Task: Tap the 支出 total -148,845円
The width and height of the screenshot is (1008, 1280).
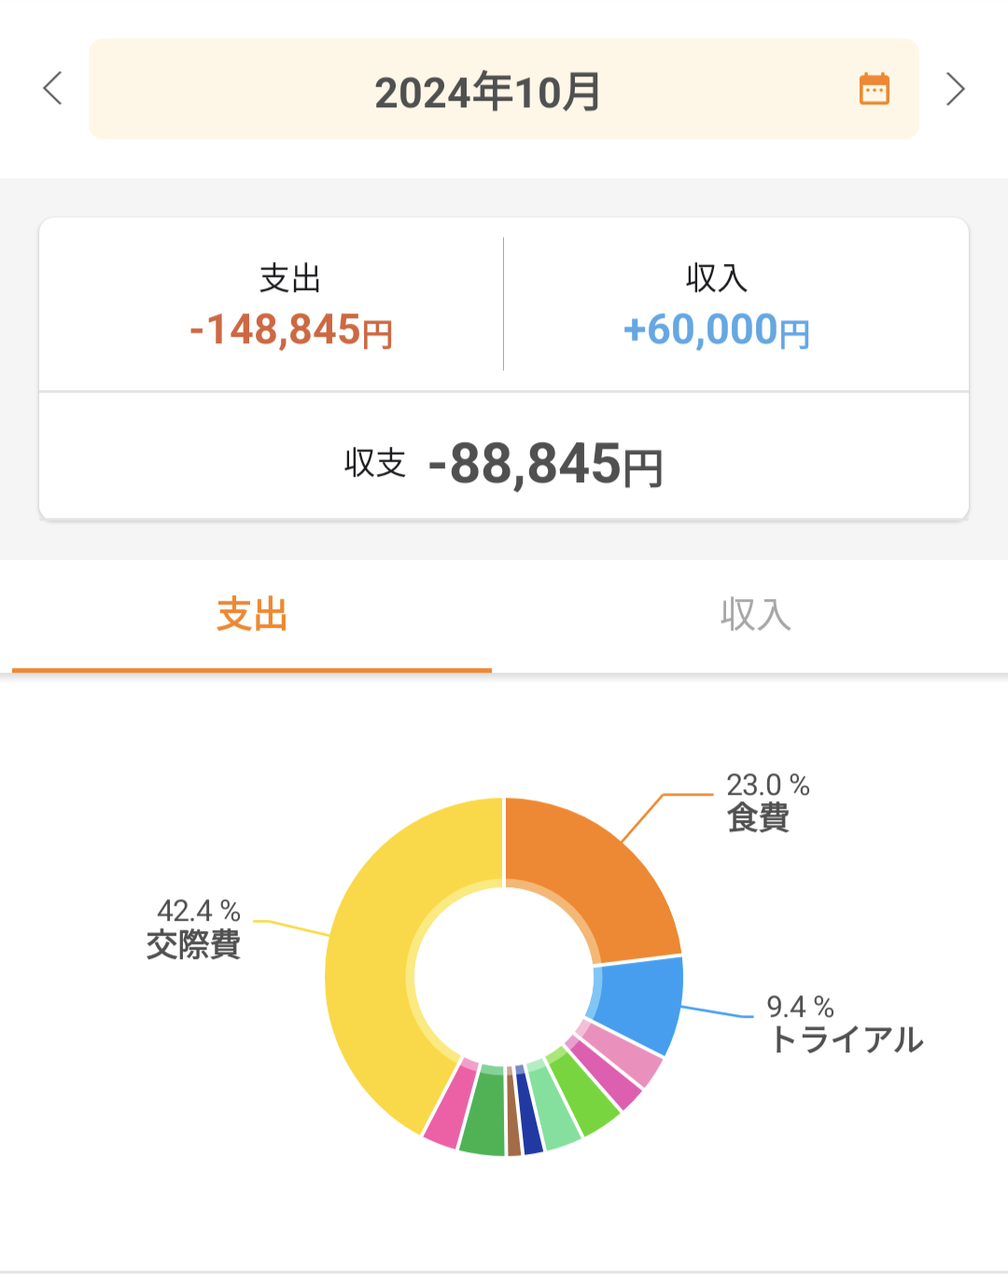Action: [290, 330]
